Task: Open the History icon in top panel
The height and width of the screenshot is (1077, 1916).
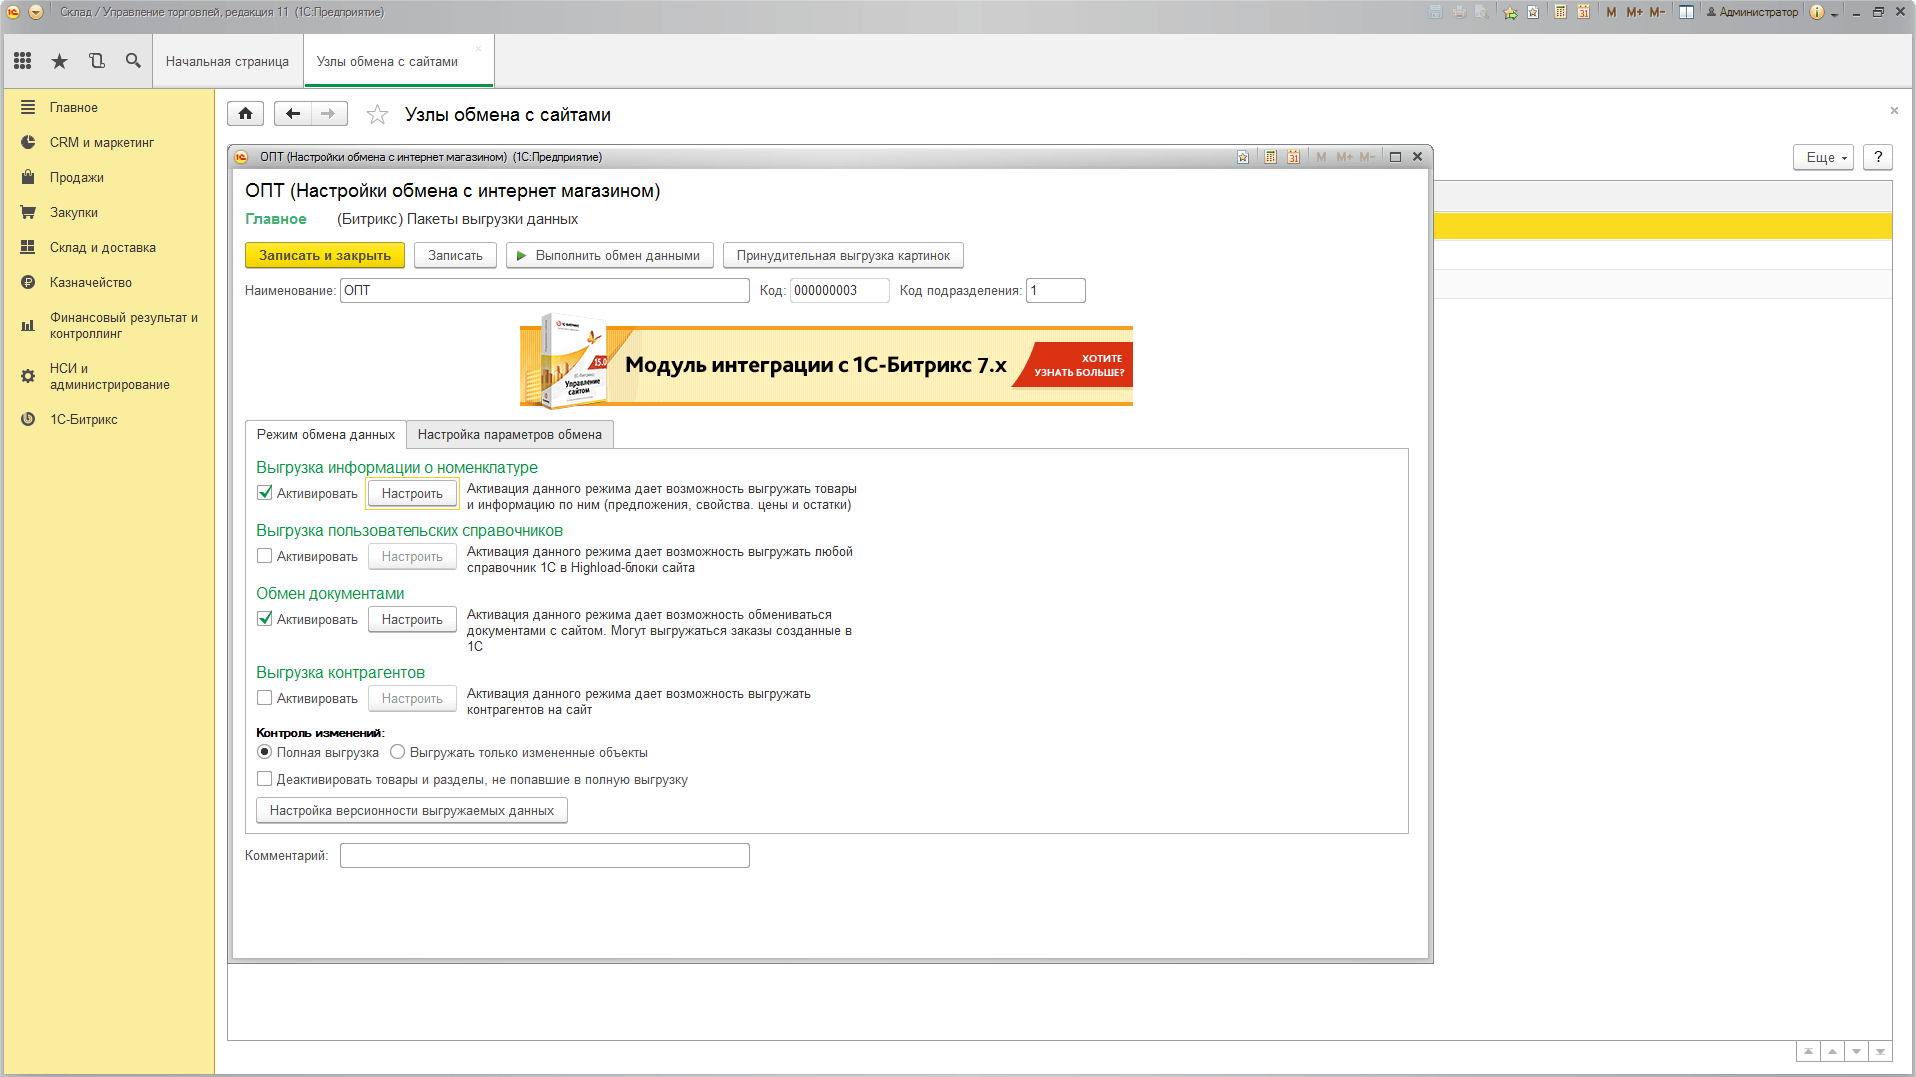Action: tap(97, 61)
